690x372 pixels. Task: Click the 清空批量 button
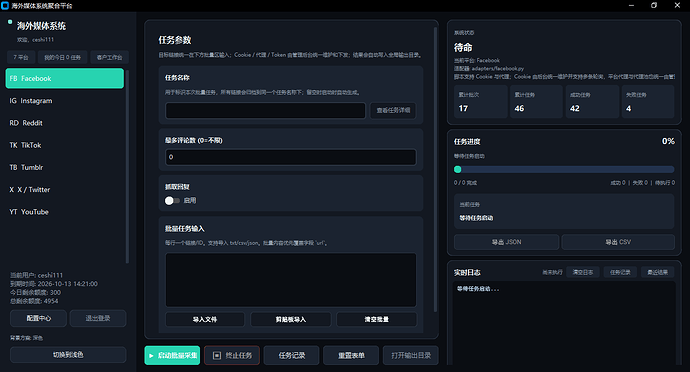(x=376, y=320)
